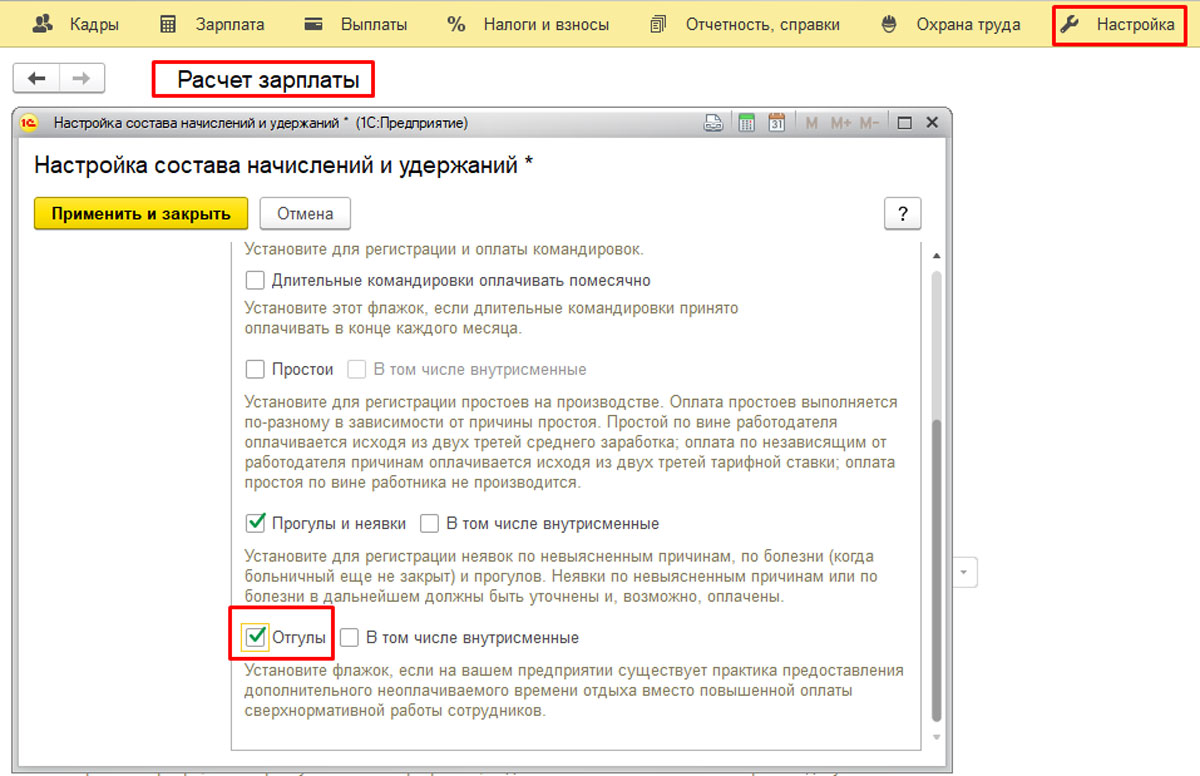Click the M- memory subtract button
The width and height of the screenshot is (1200, 776).
click(x=869, y=123)
